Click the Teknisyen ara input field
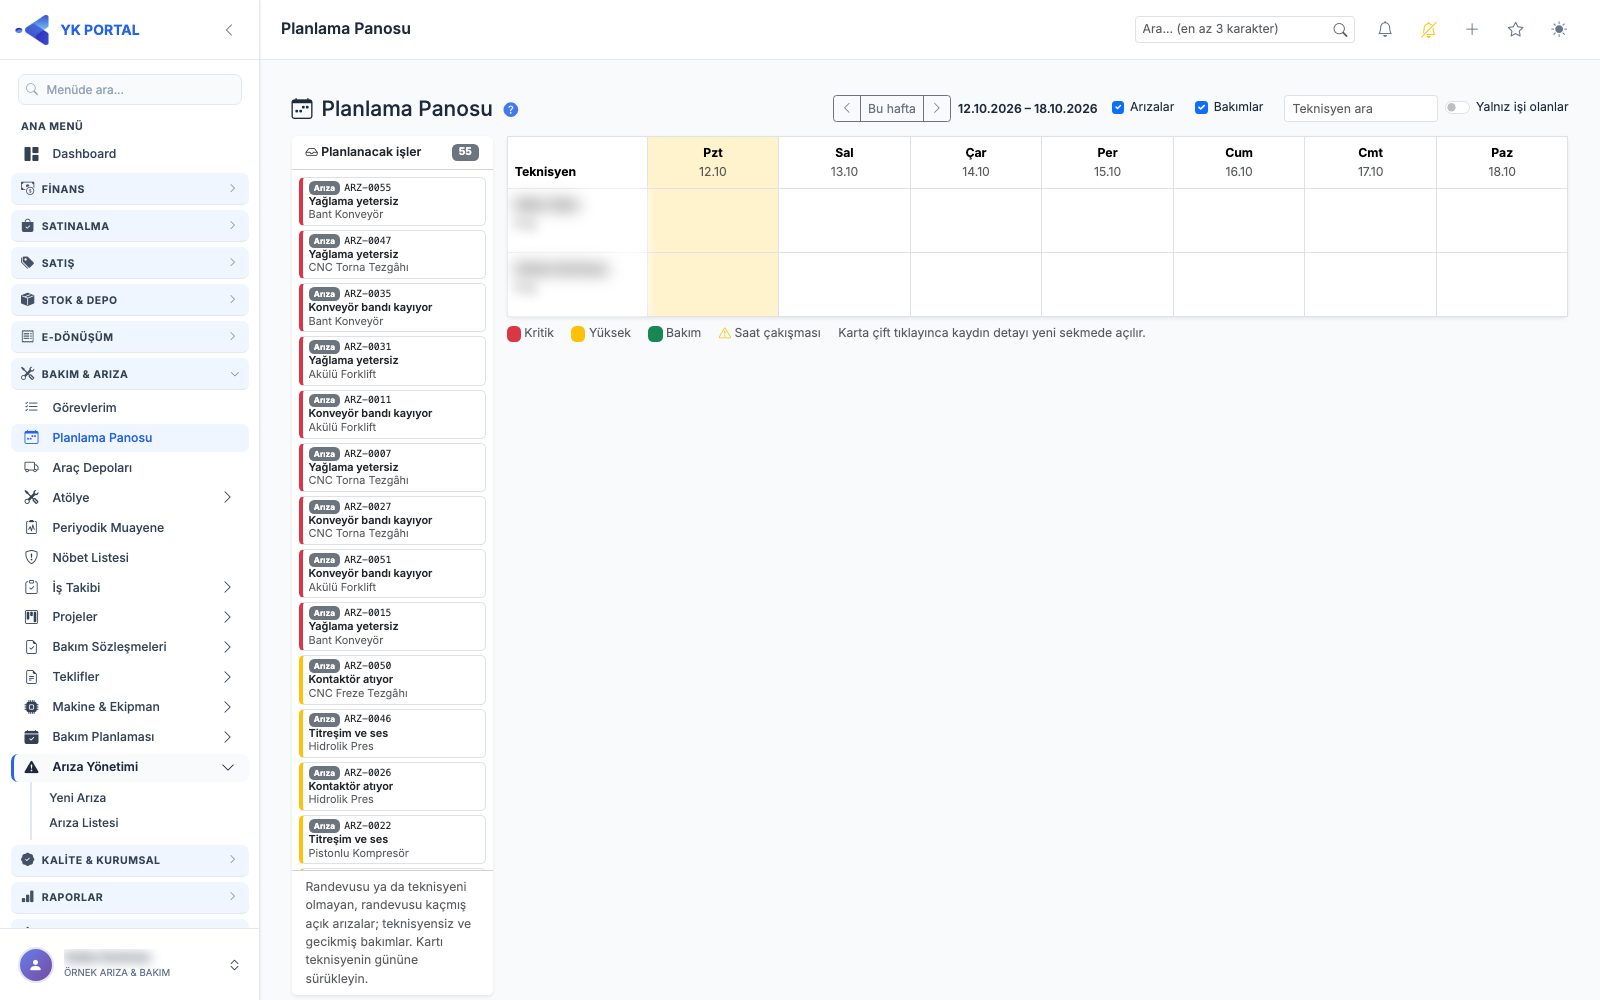Viewport: 1600px width, 1000px height. tap(1360, 108)
